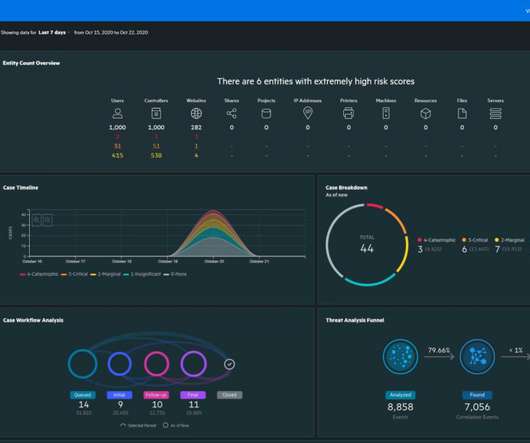Click the Closed checkmark circle icon
The width and height of the screenshot is (530, 443).
230,364
